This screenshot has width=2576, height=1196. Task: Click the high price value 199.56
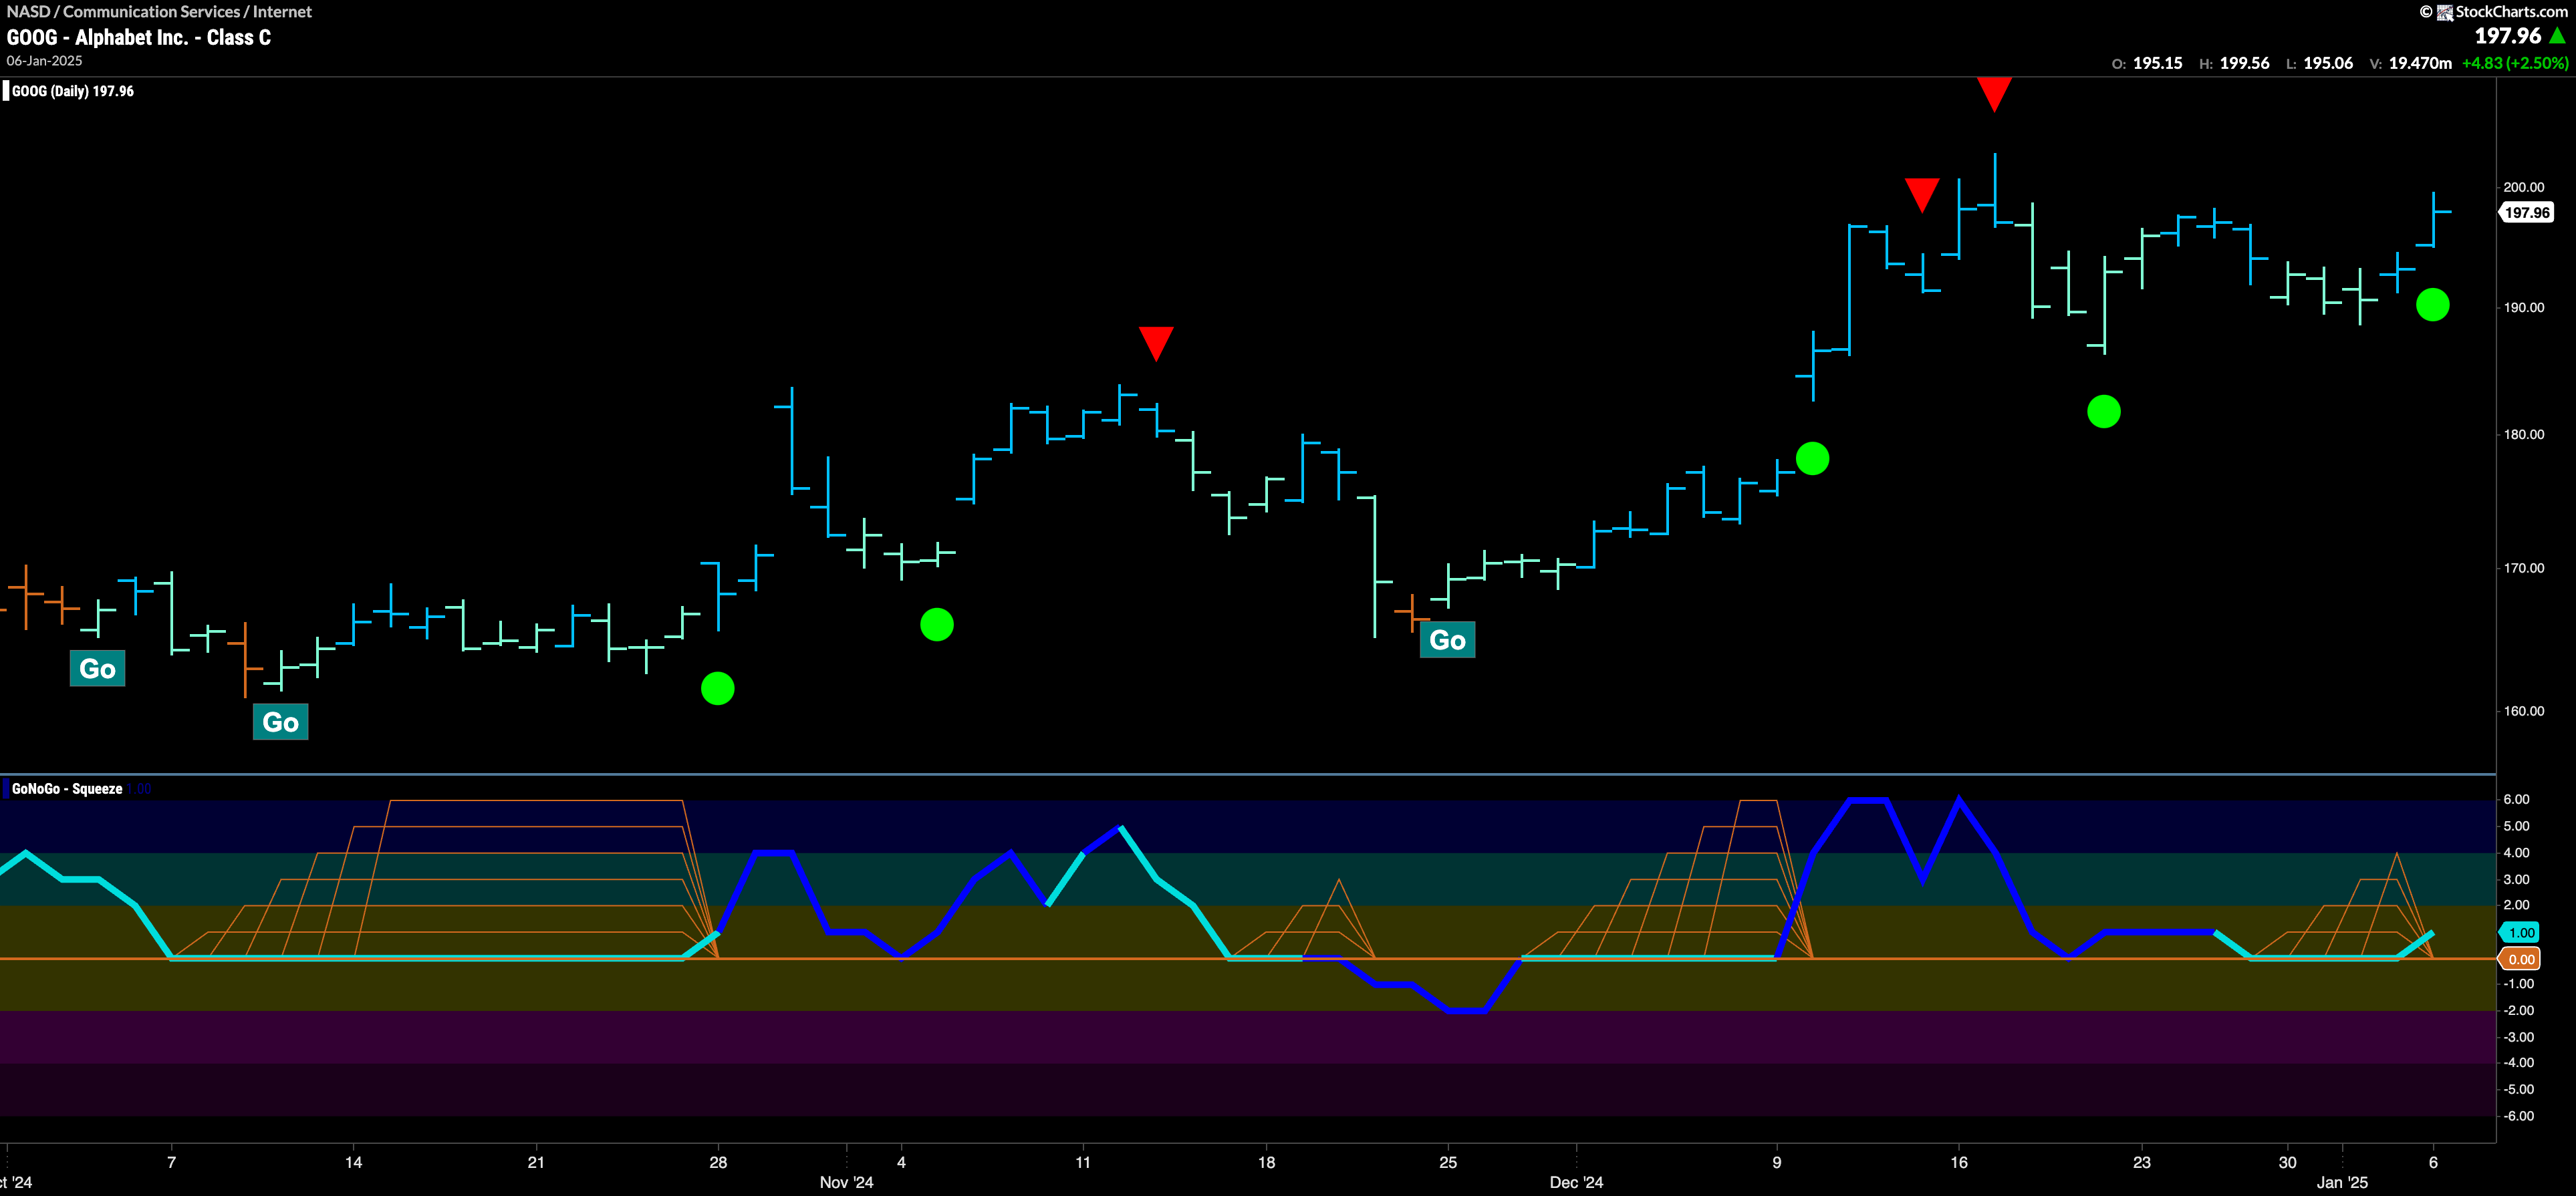point(2244,63)
